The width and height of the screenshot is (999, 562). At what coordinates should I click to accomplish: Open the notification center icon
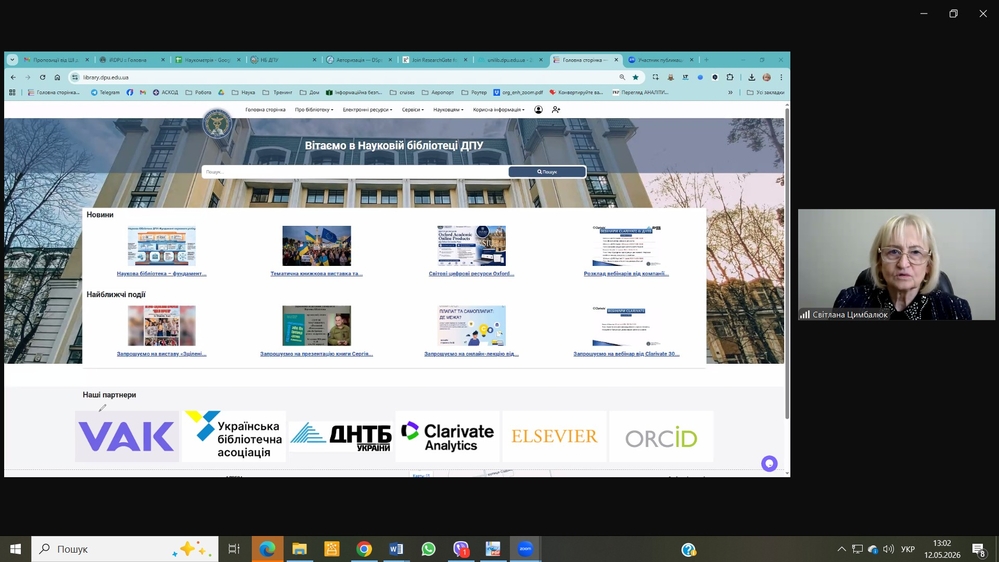(979, 549)
